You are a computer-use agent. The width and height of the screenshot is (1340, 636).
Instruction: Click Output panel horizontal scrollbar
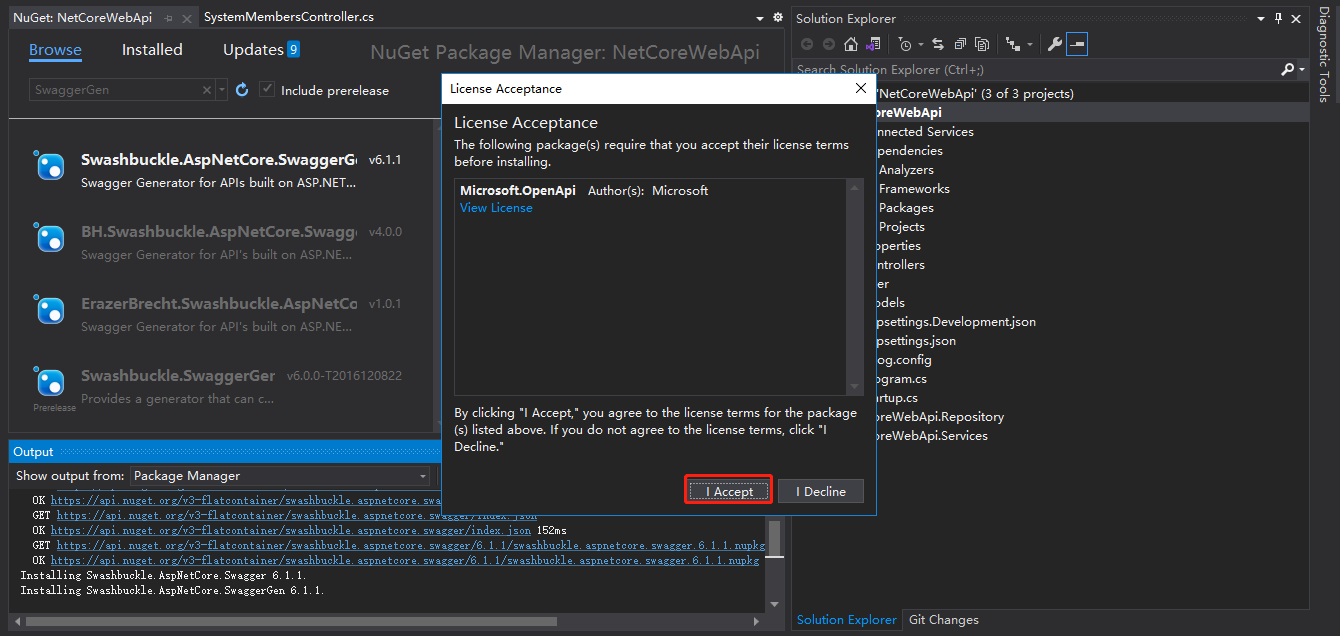coord(290,621)
